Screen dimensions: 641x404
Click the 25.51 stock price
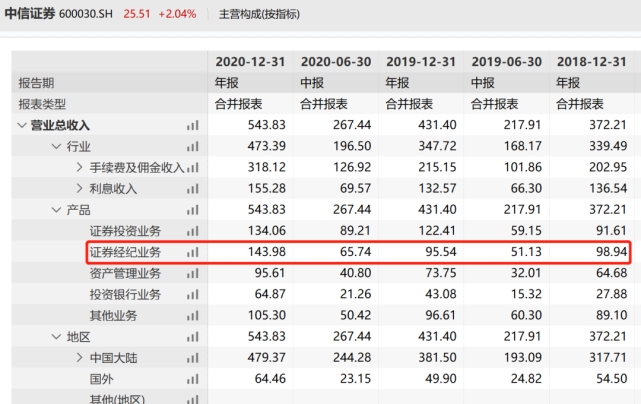tap(137, 14)
